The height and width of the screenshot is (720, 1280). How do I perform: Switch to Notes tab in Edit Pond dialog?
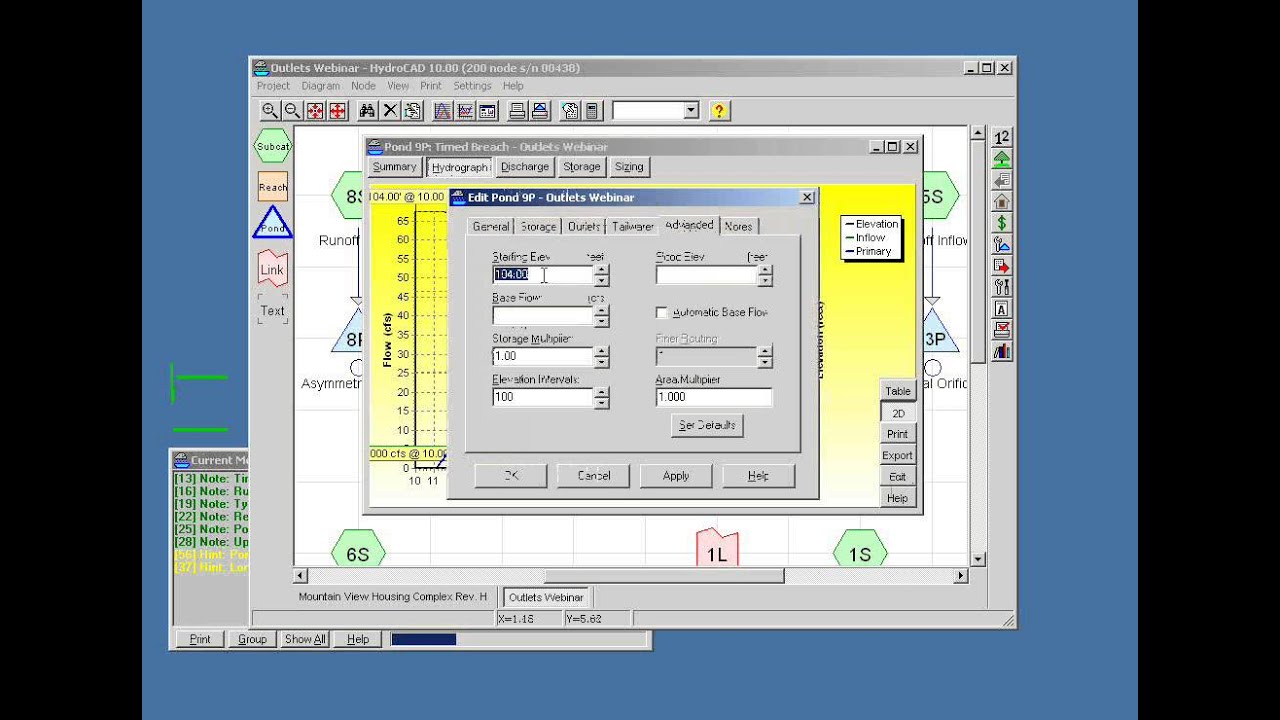738,227
